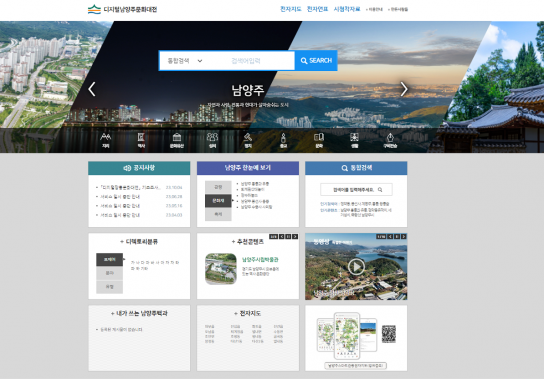Select the bottom 축제 tab in 한눈에 보기
This screenshot has height=379, width=544.
point(218,214)
